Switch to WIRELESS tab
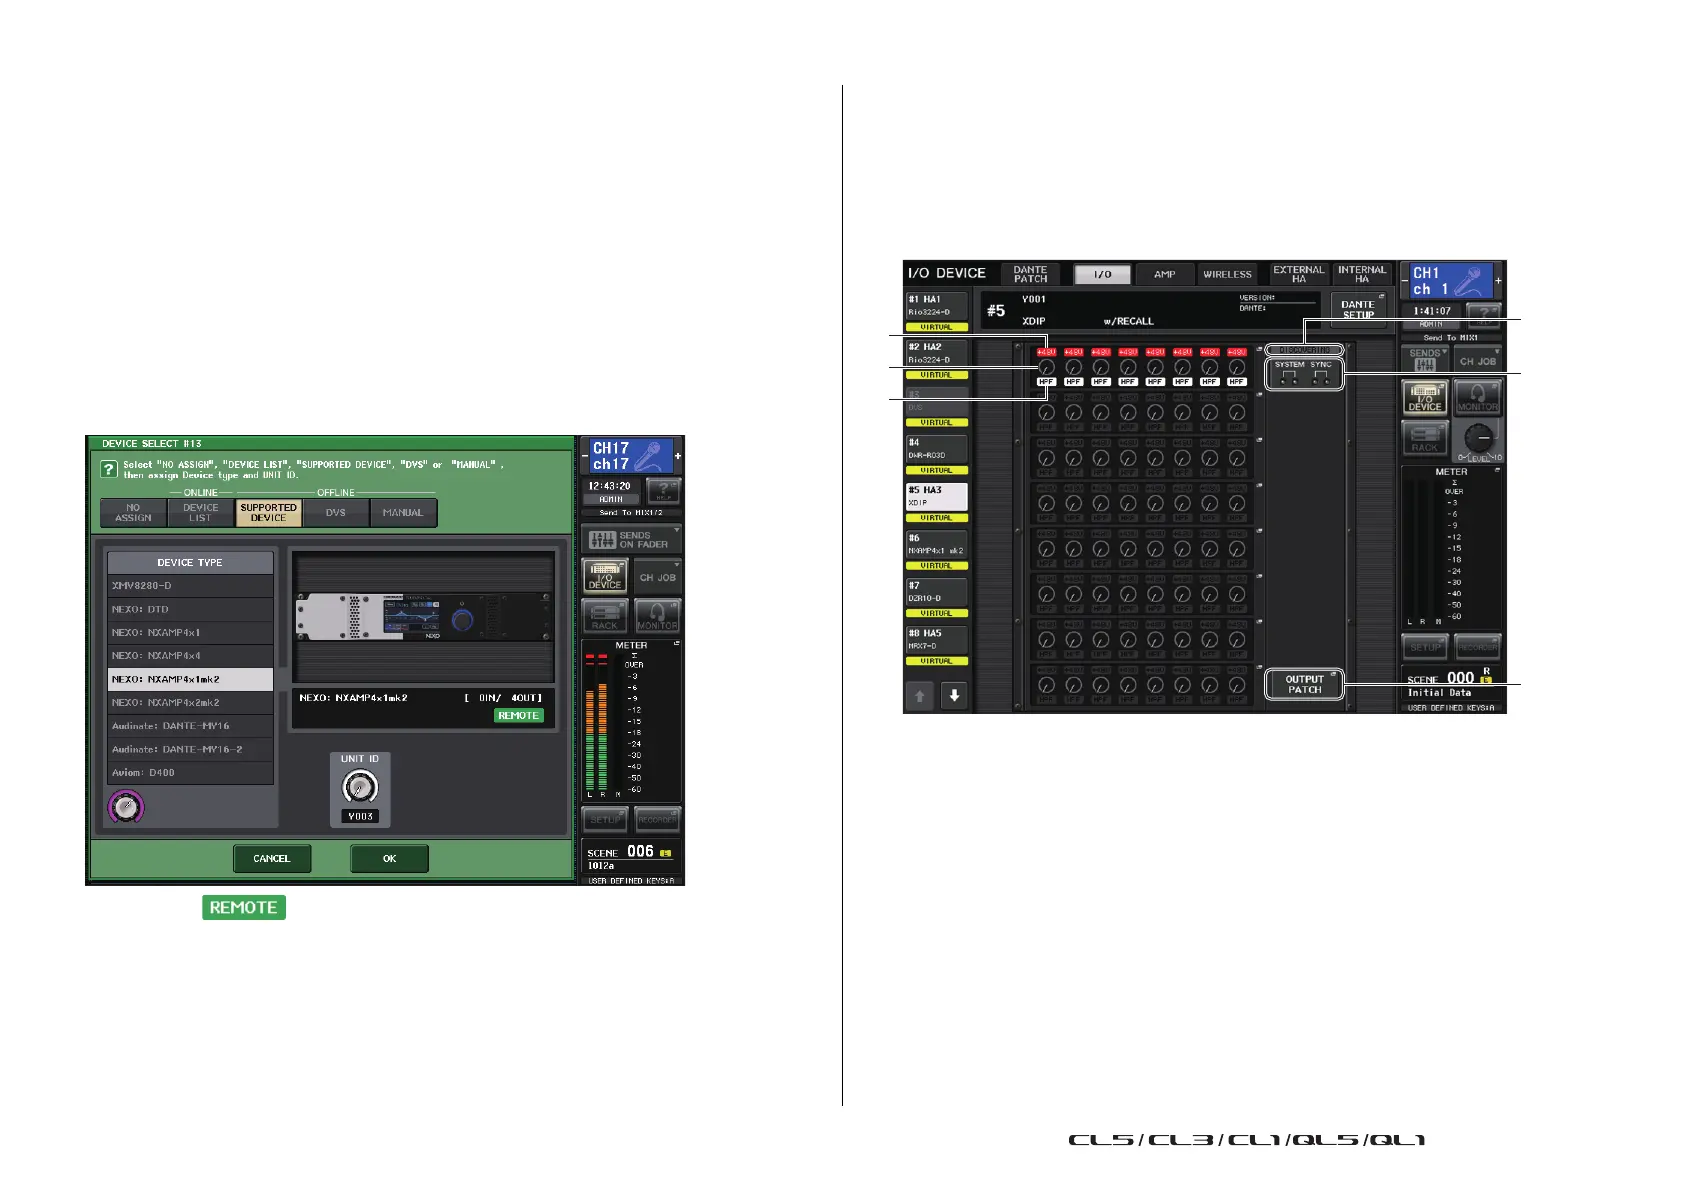The image size is (1684, 1190). [1228, 274]
